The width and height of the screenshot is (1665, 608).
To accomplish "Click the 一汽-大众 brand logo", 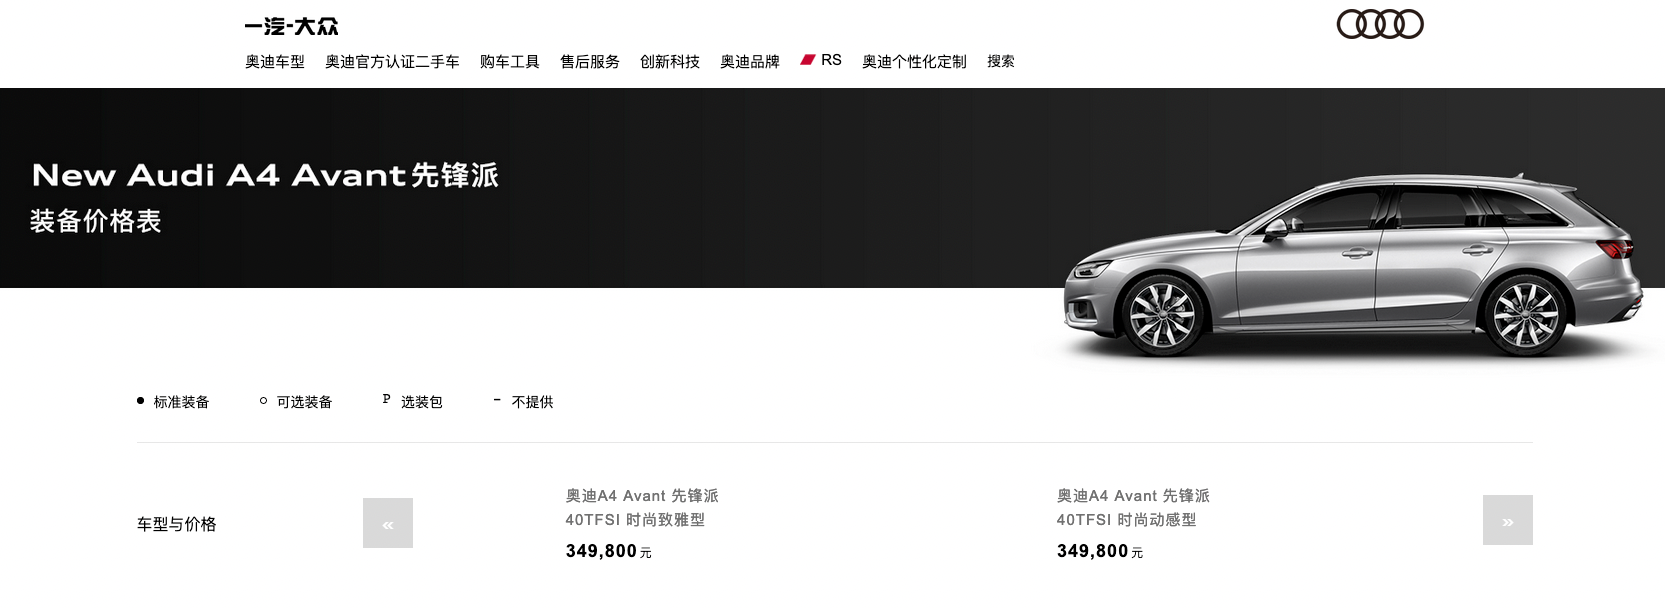I will click(292, 27).
